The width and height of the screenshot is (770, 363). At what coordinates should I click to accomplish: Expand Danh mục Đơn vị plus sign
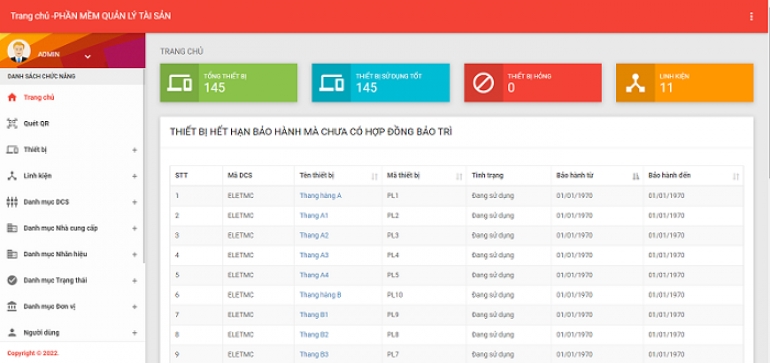click(x=135, y=307)
